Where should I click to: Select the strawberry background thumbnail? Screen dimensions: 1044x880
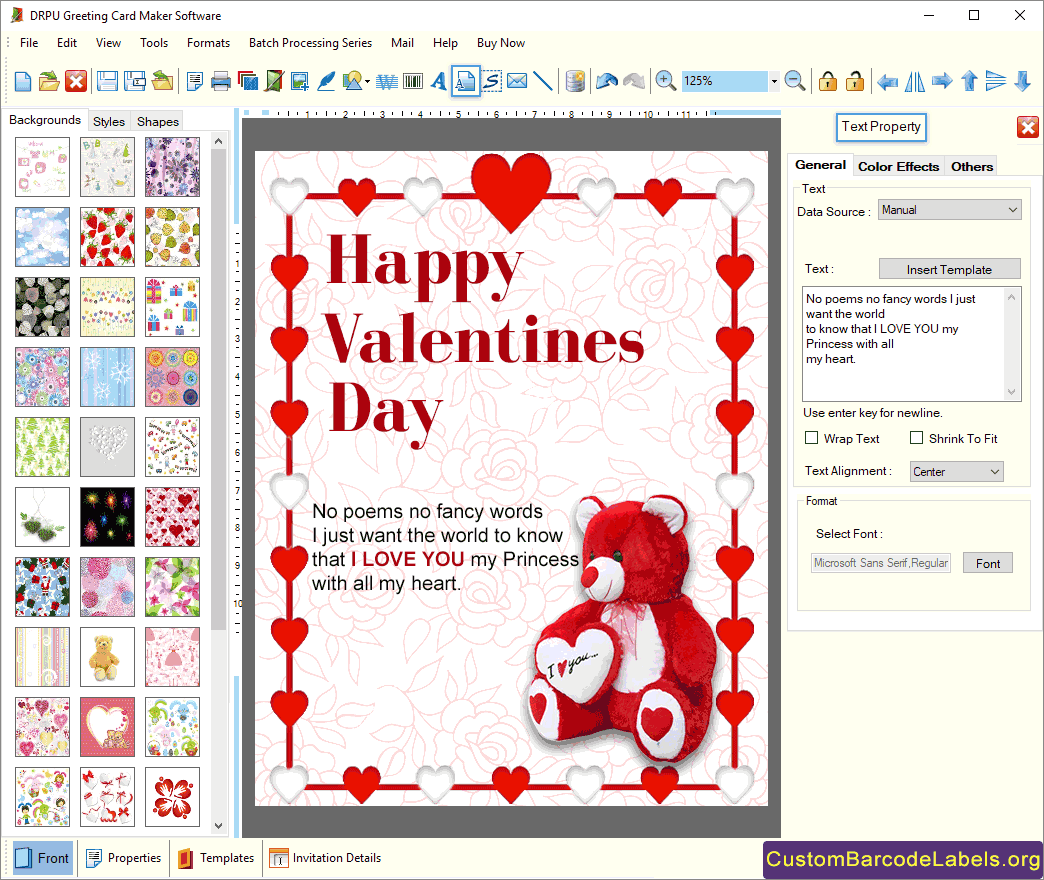(x=107, y=237)
